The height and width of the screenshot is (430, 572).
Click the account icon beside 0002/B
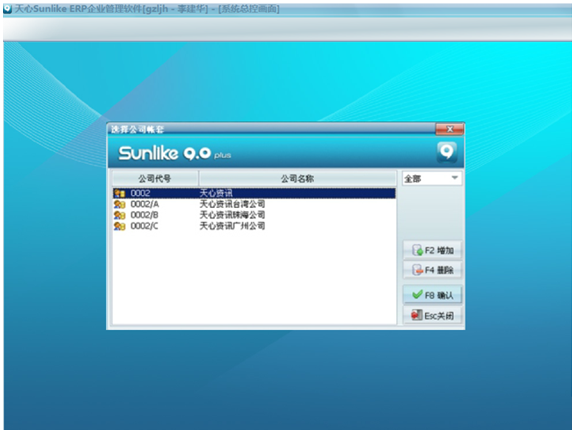pyautogui.click(x=119, y=215)
